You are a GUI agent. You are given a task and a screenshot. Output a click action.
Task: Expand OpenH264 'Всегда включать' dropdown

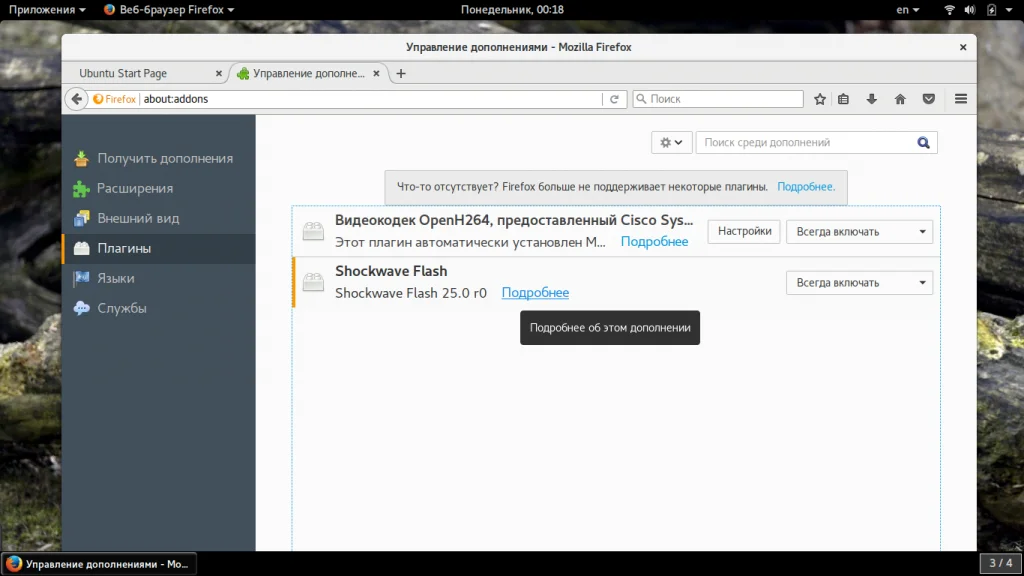point(859,232)
